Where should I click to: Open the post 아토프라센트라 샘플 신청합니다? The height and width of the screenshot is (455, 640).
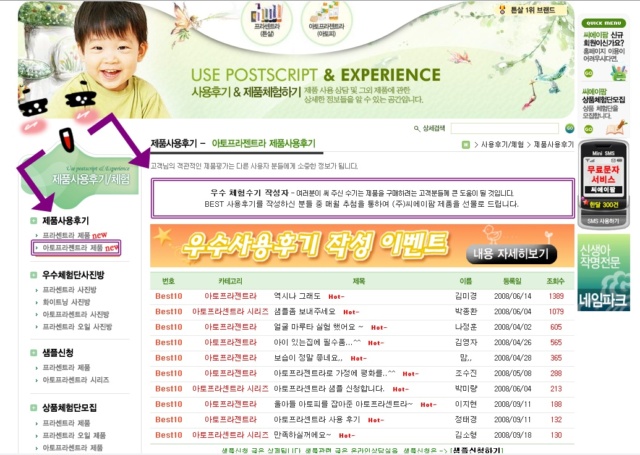(329, 389)
